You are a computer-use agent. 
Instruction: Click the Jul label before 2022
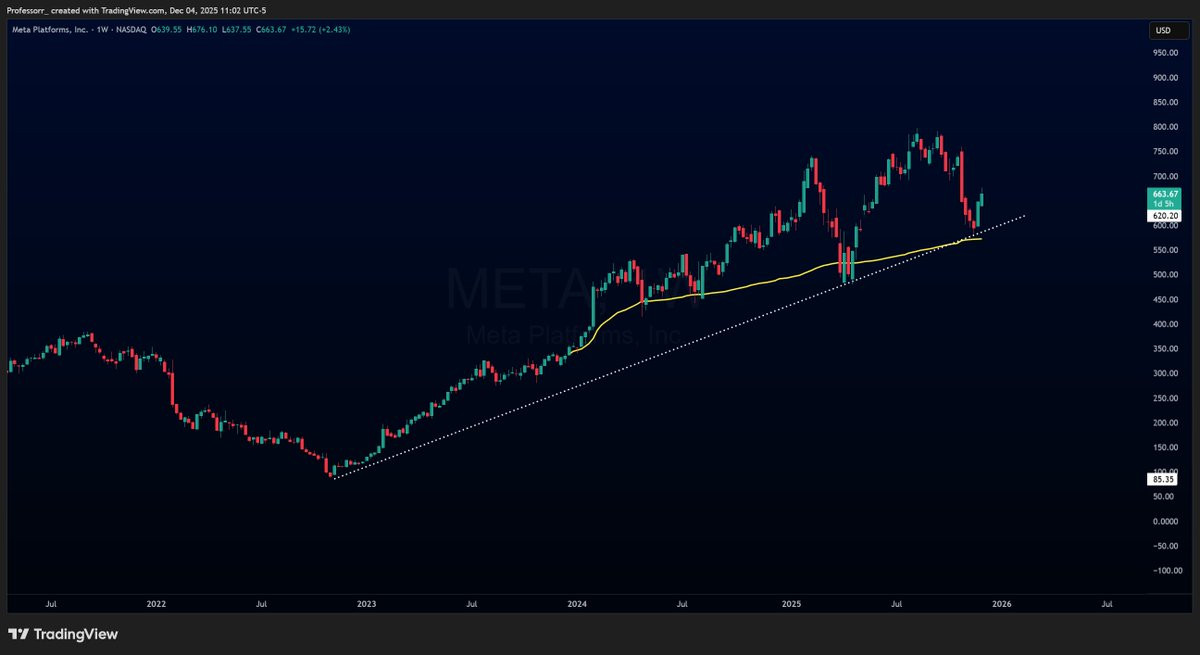51,604
